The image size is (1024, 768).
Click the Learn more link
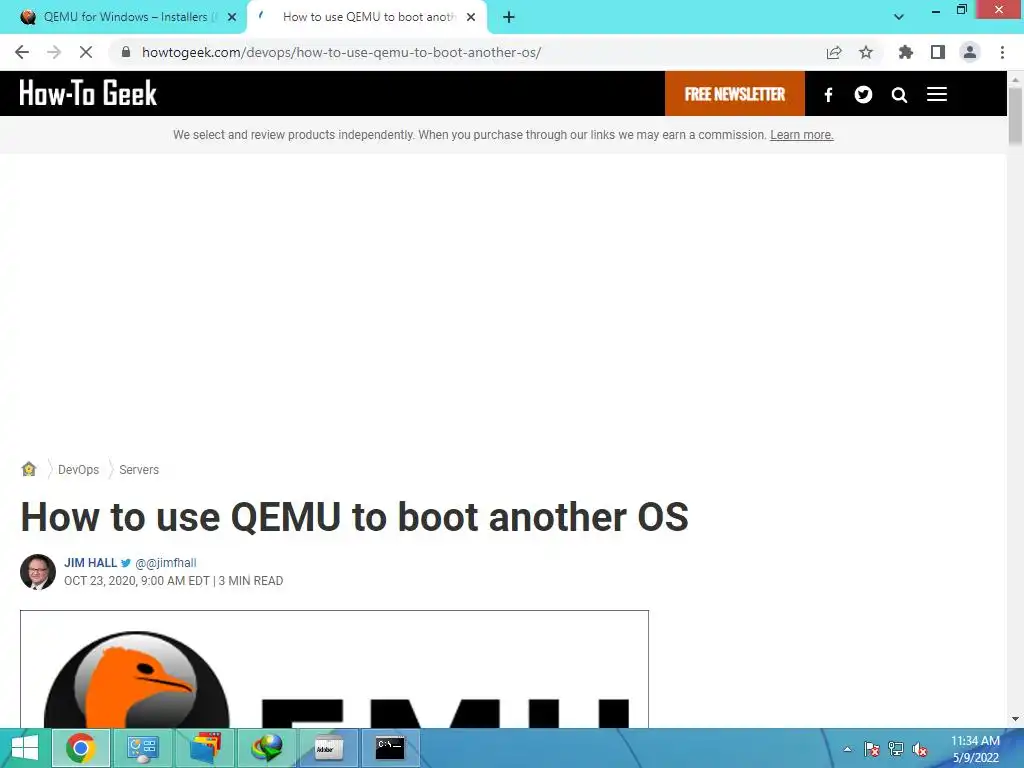tap(801, 135)
